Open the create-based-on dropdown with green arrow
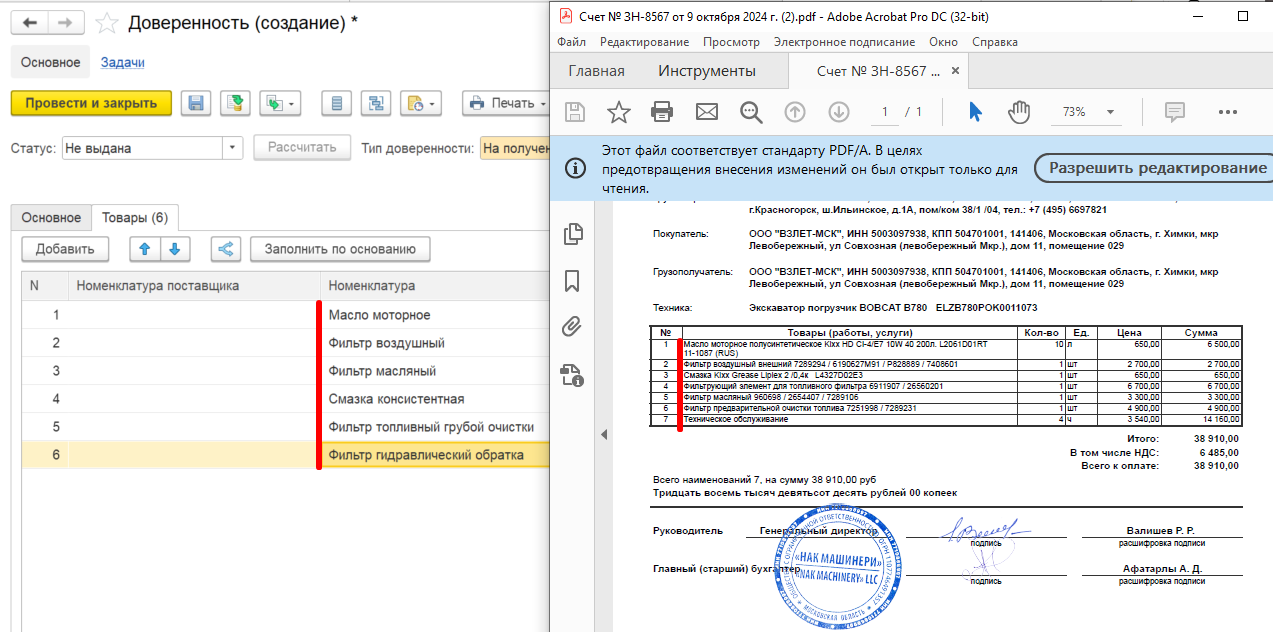This screenshot has width=1273, height=632. (x=279, y=103)
